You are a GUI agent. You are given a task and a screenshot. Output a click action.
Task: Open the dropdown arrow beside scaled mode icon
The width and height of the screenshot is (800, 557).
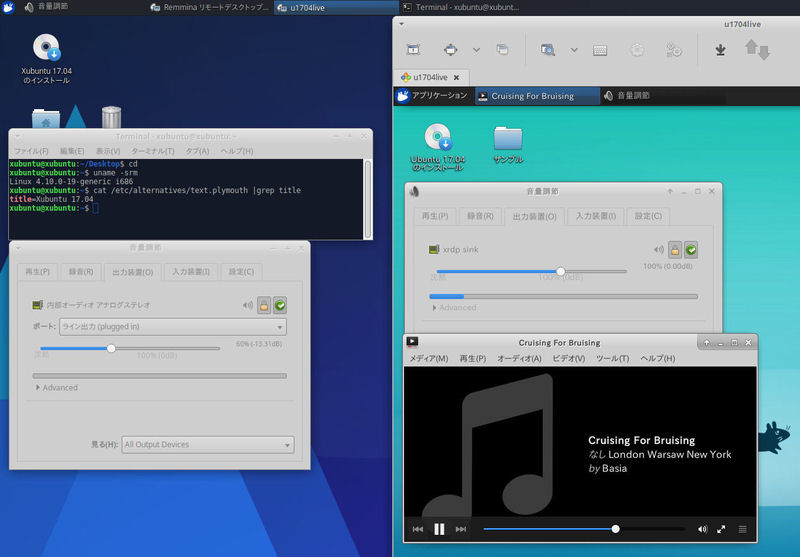pyautogui.click(x=574, y=50)
